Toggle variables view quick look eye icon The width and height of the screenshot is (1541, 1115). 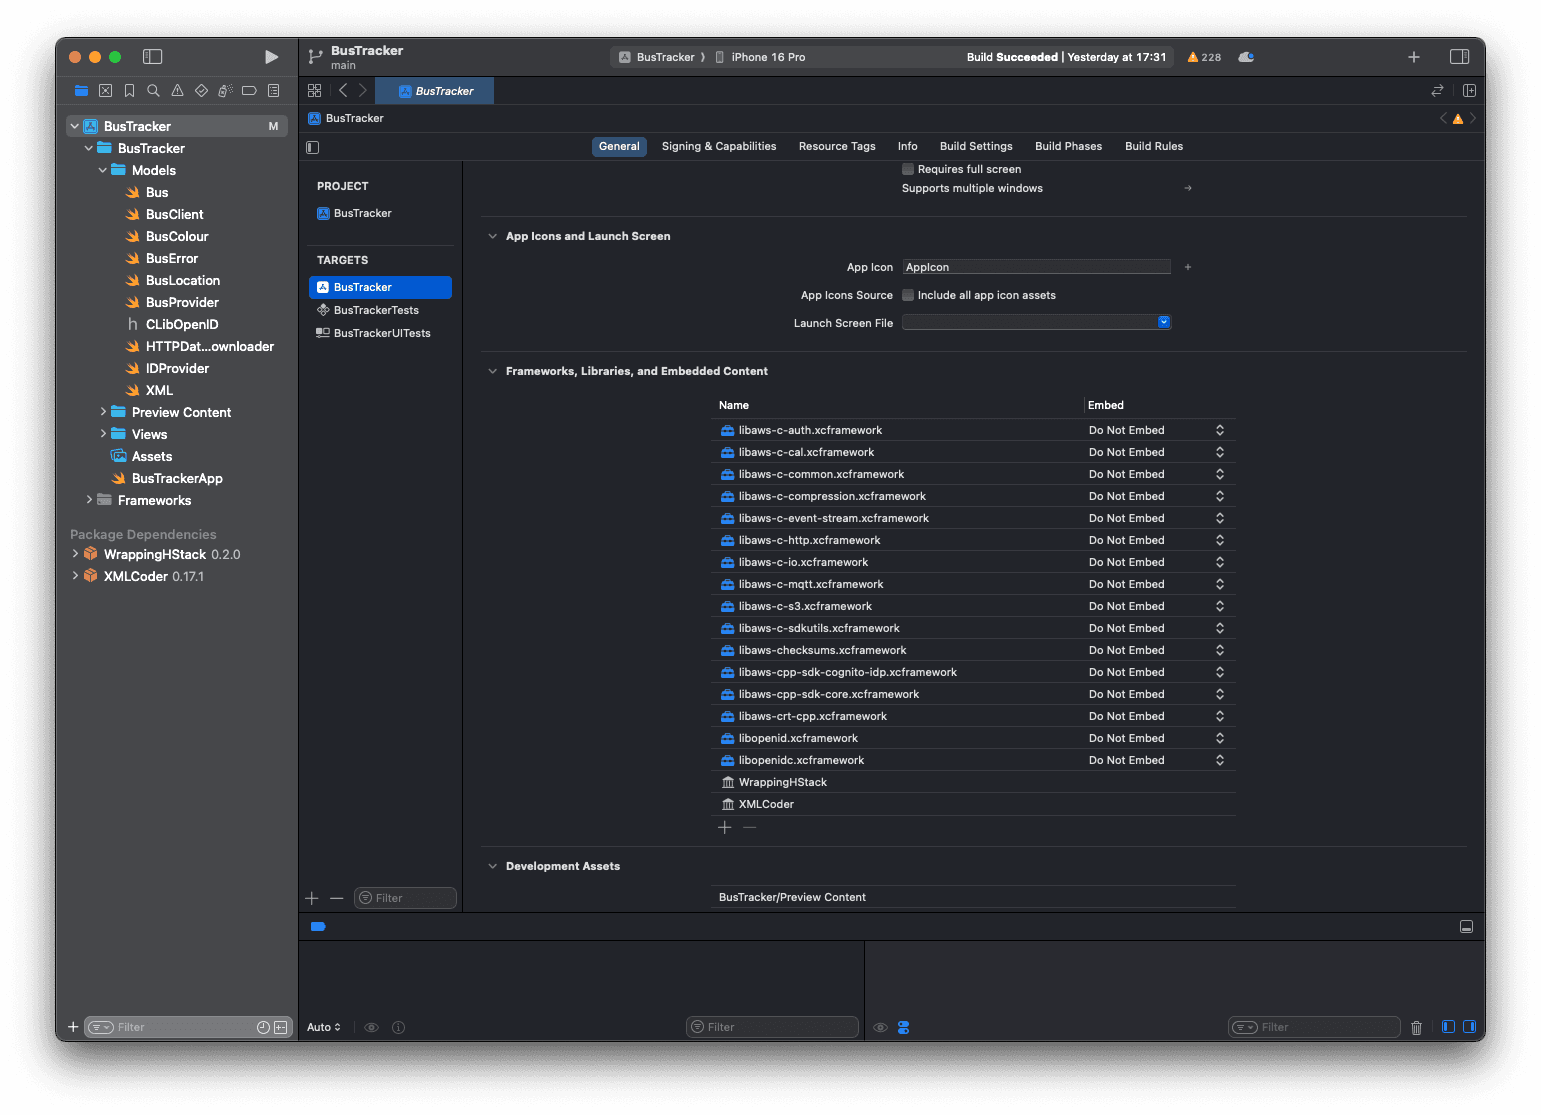tap(371, 1027)
